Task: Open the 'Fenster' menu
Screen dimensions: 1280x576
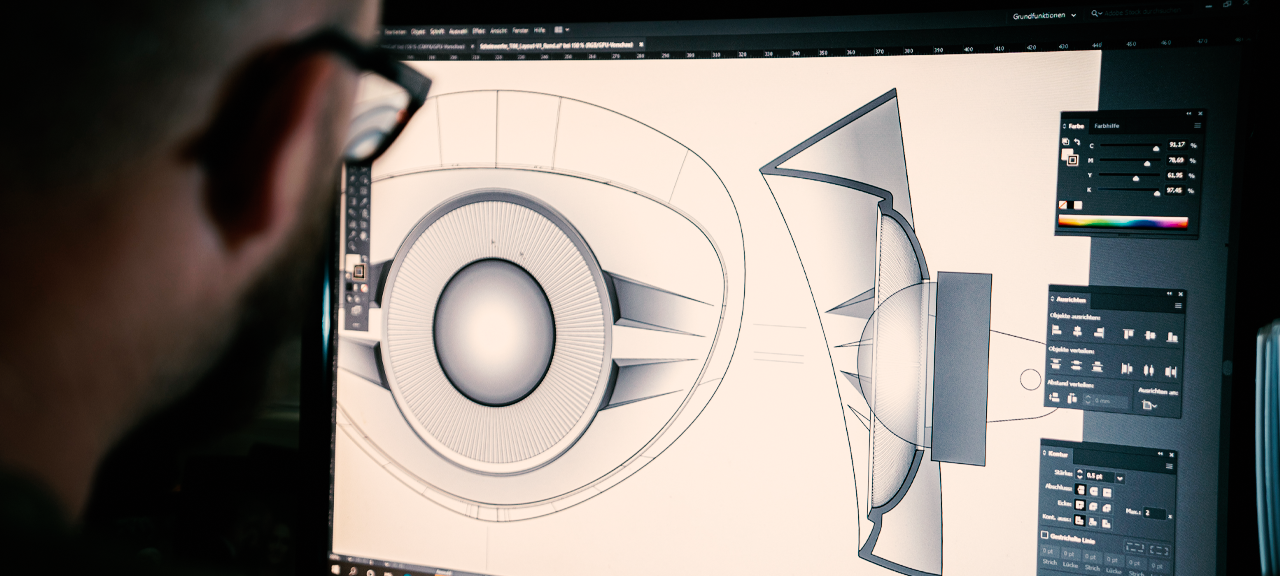Action: point(521,31)
